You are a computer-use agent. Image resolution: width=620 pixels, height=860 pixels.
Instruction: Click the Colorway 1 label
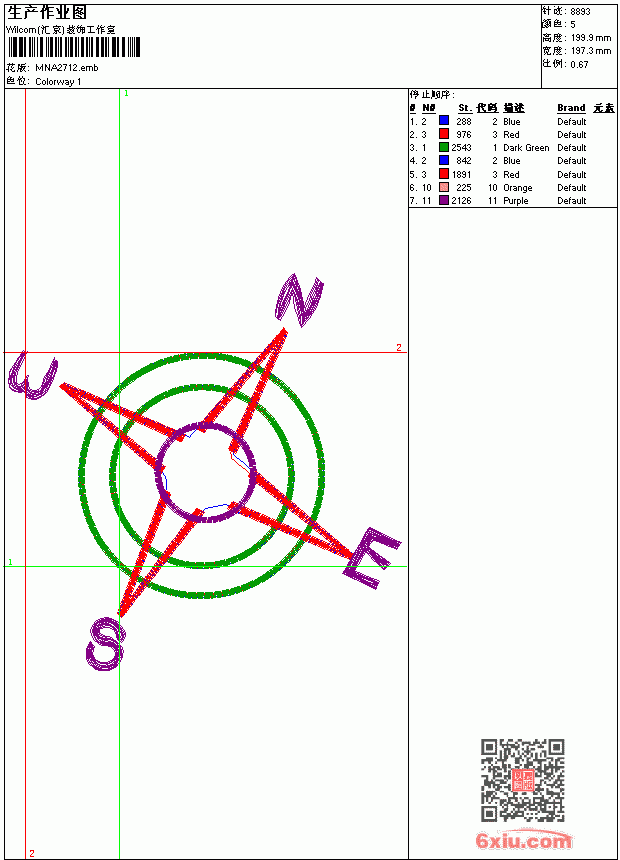click(58, 82)
